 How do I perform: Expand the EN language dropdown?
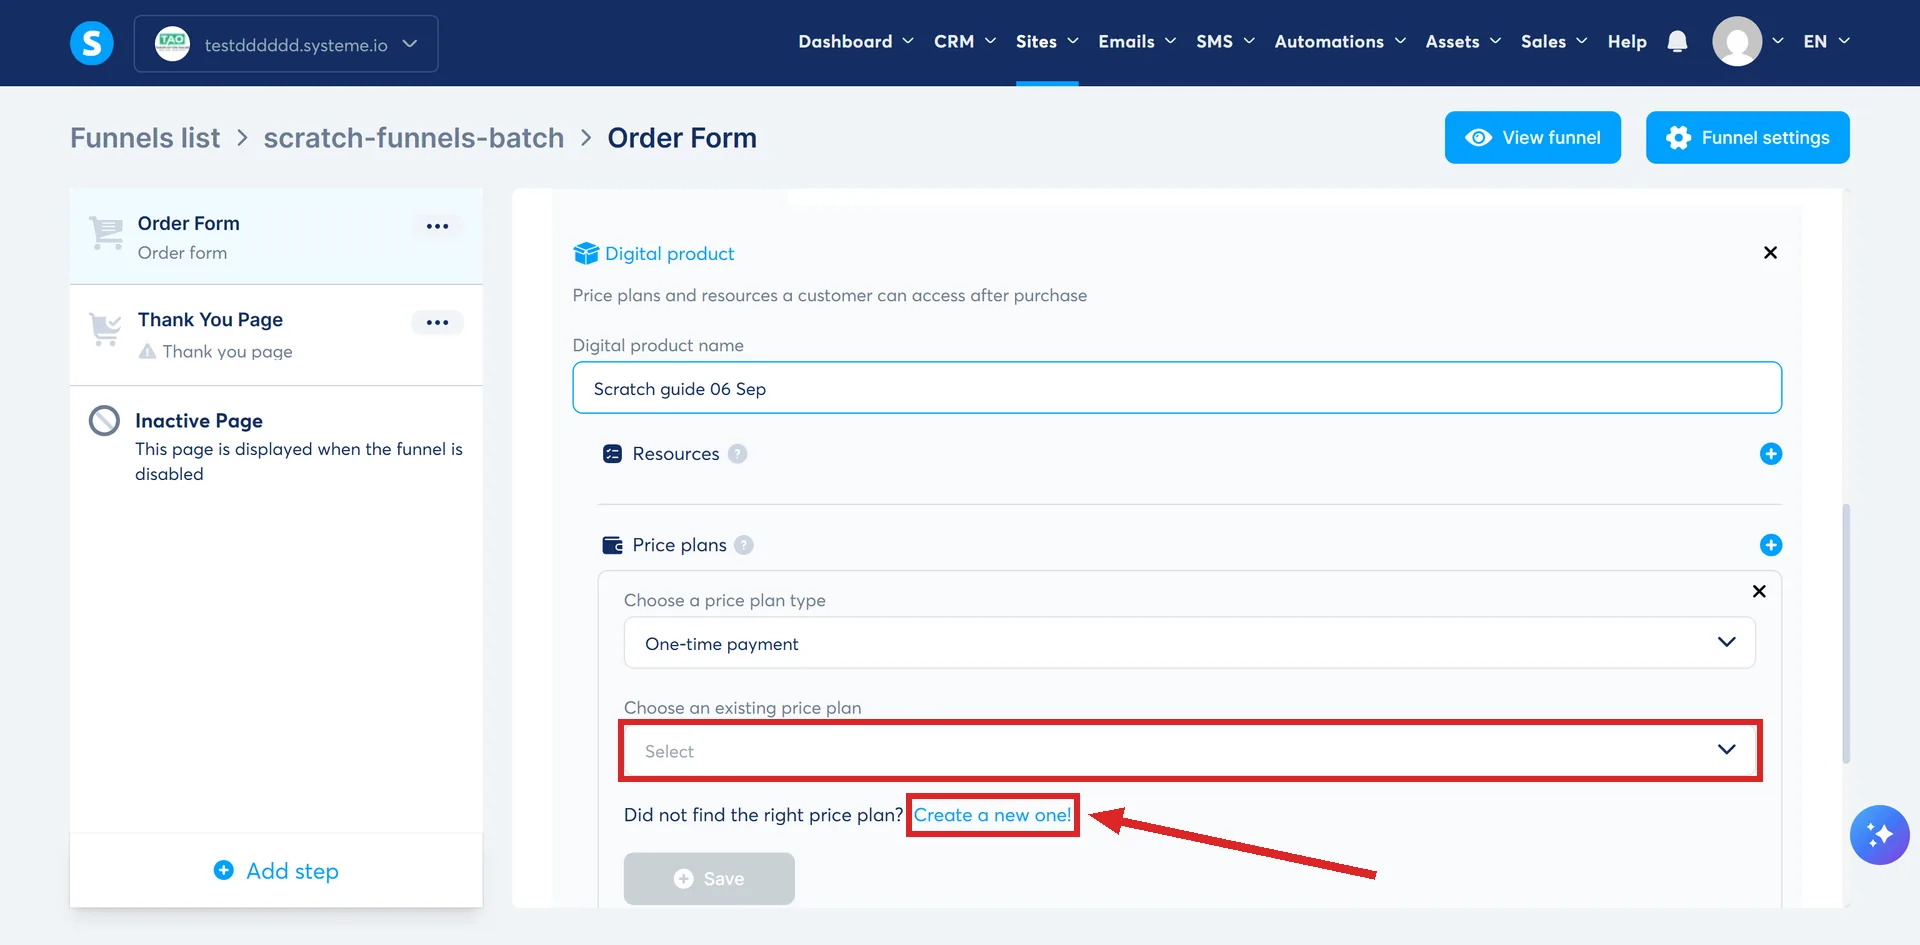1826,42
